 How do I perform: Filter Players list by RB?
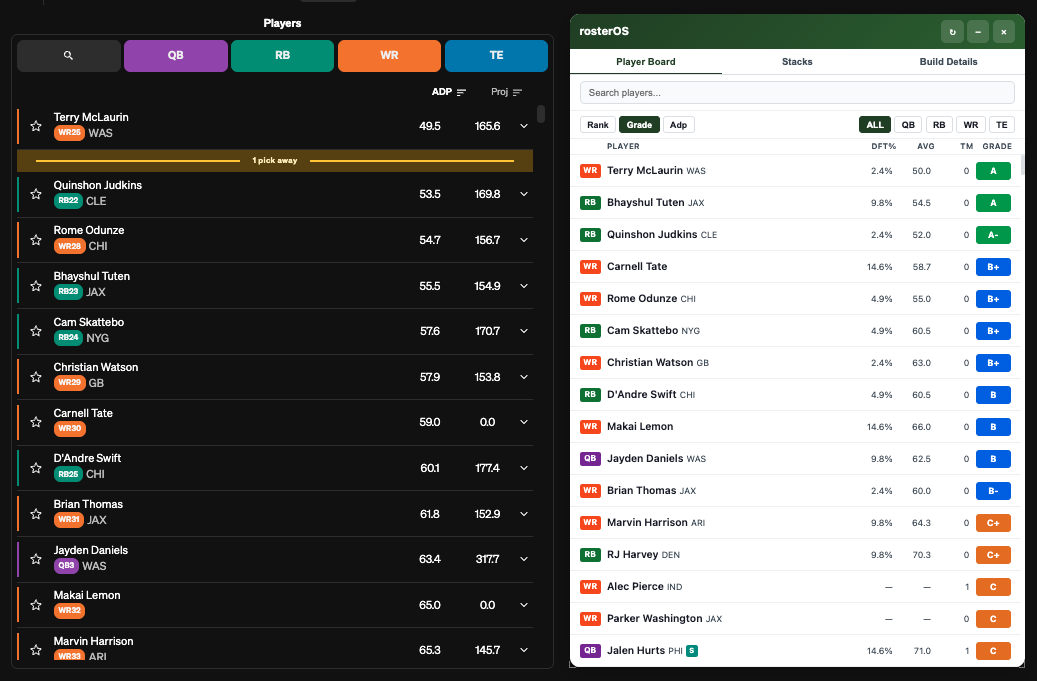click(282, 56)
